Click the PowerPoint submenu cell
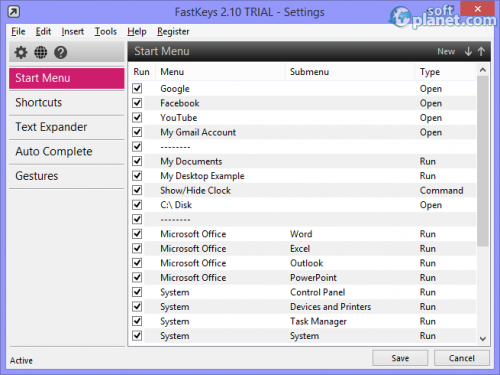Image resolution: width=500 pixels, height=375 pixels. coord(313,278)
